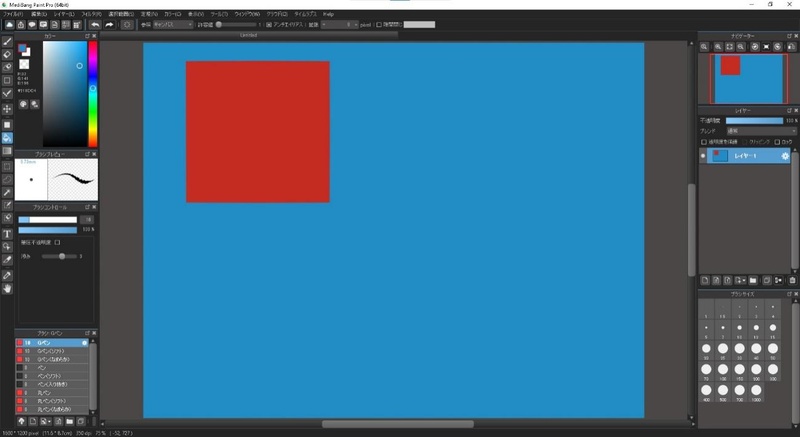This screenshot has width=800, height=437.
Task: Choose the 70 brush size preset
Action: (706, 371)
